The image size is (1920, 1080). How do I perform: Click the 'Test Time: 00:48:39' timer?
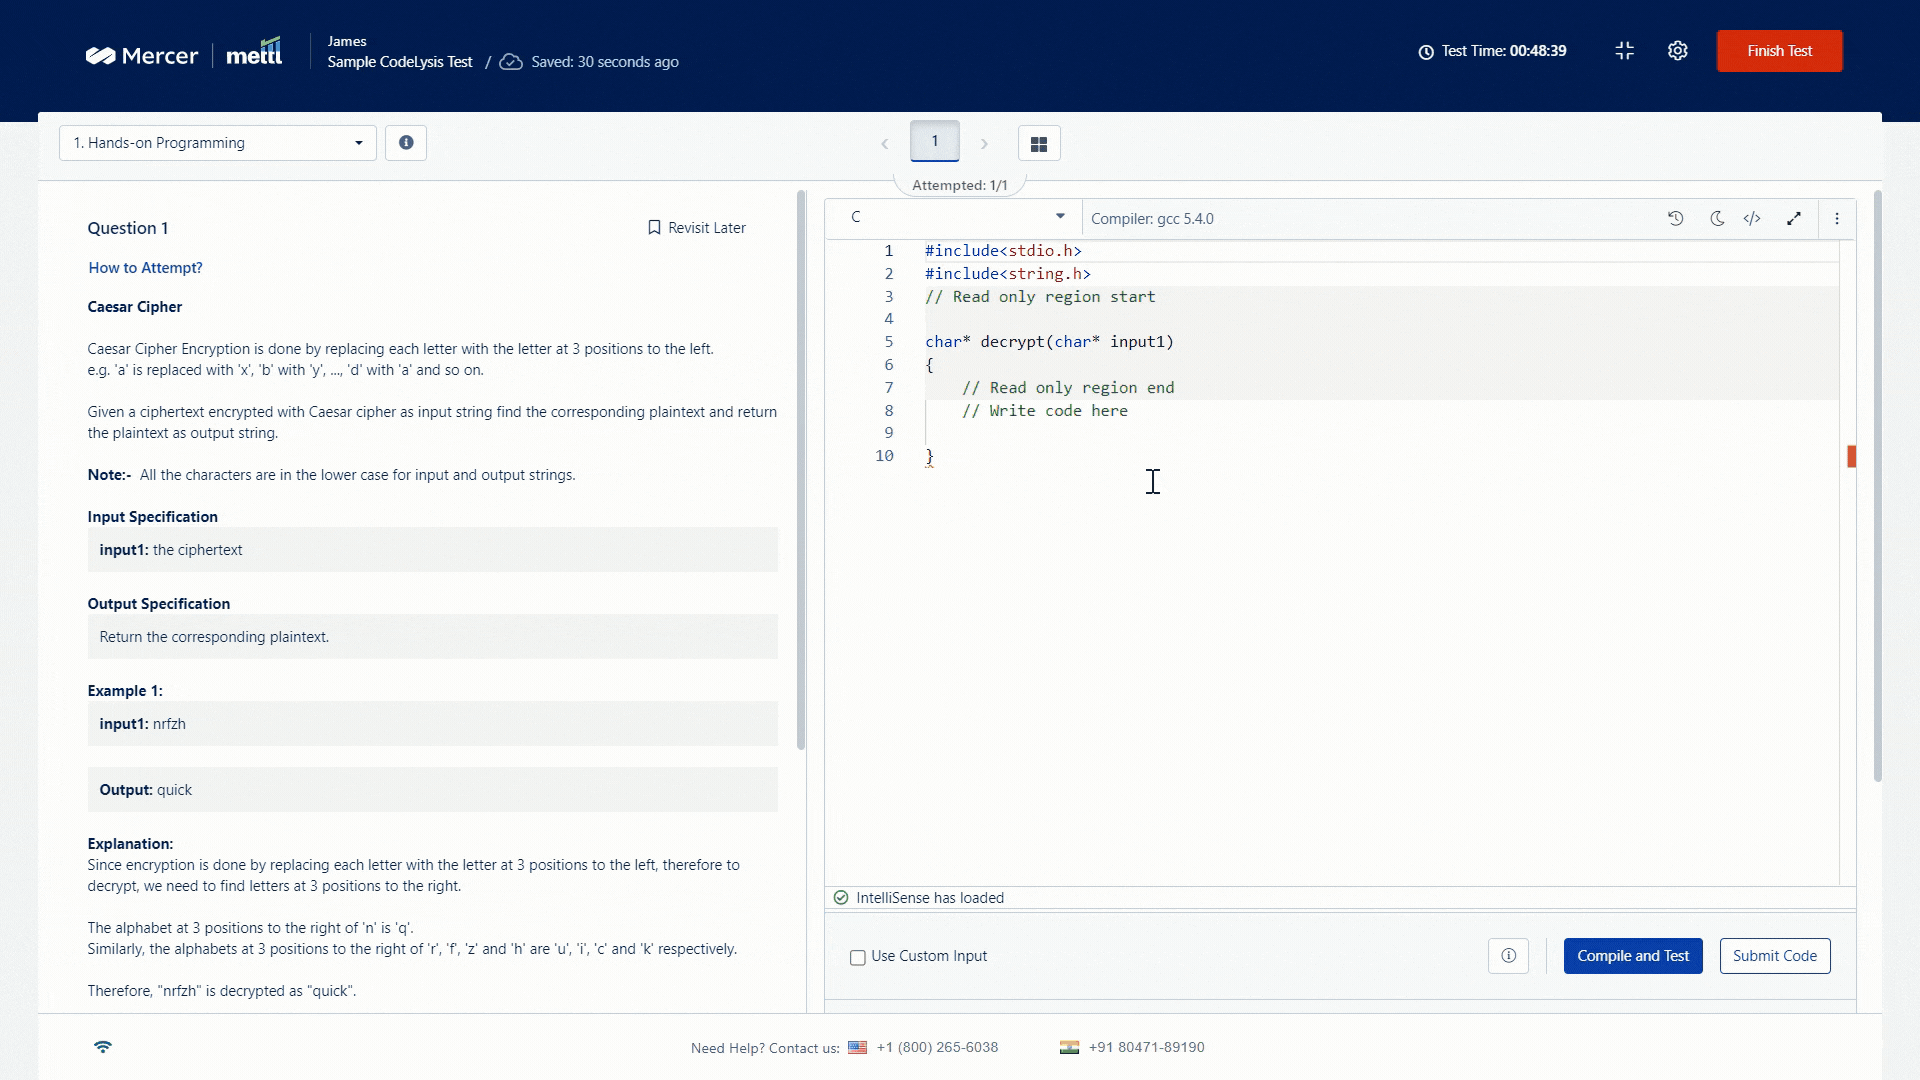pos(1504,51)
